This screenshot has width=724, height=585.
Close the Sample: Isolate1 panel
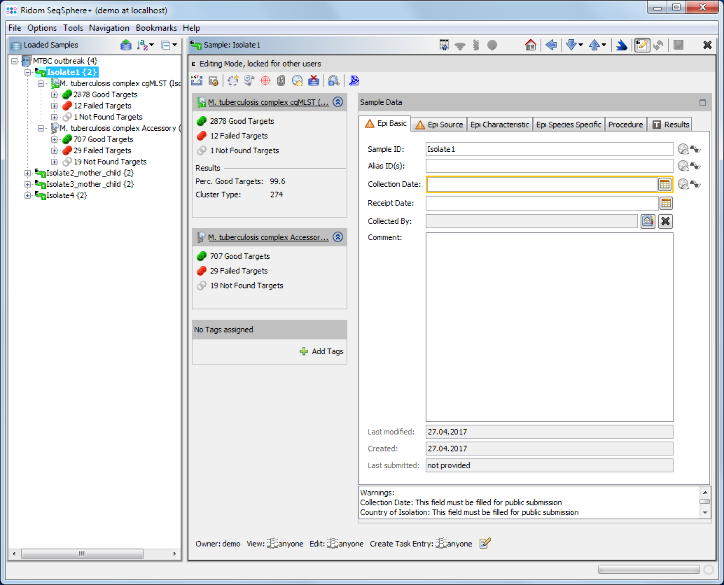coord(707,45)
